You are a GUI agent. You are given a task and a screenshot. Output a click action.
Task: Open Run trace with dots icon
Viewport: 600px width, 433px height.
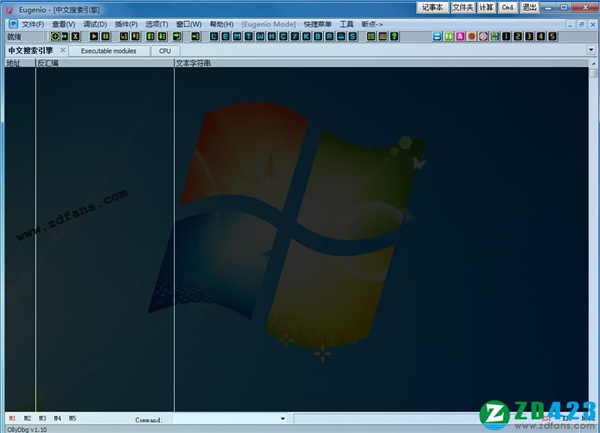pyautogui.click(x=341, y=36)
